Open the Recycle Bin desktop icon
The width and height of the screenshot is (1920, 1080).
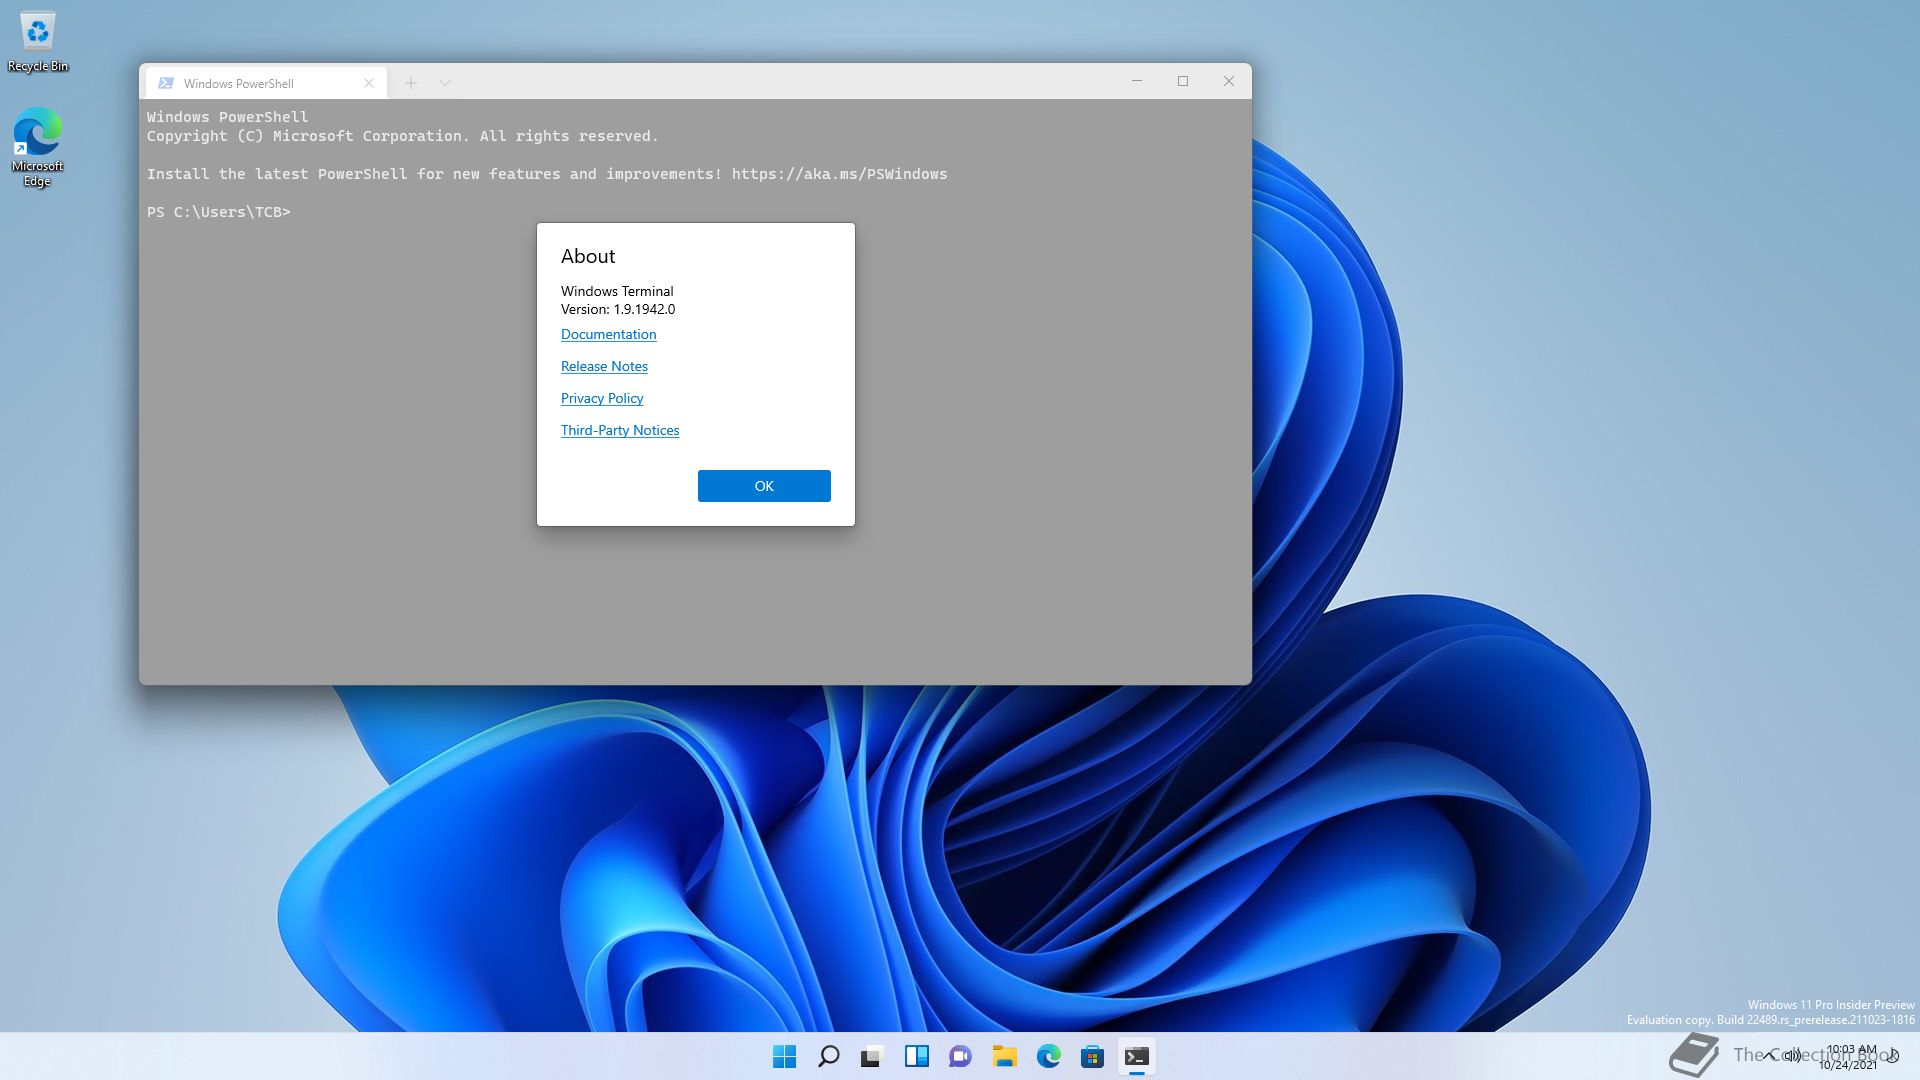38,42
